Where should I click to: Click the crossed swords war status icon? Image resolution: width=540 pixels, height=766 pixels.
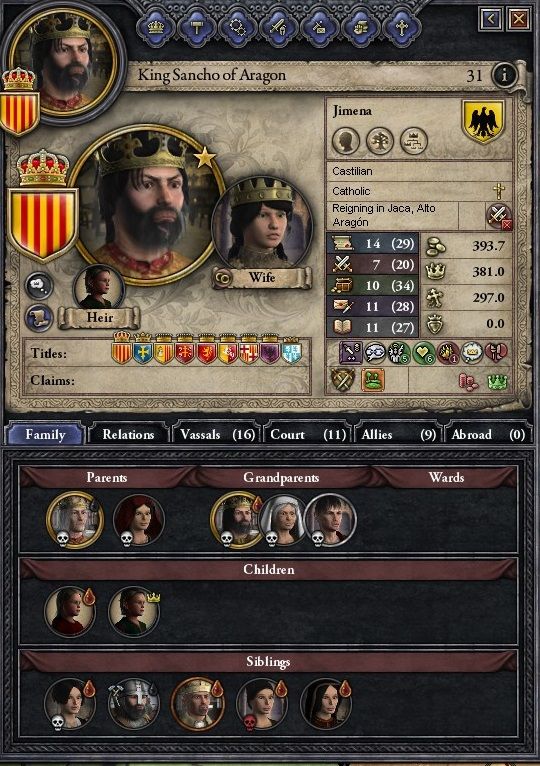pyautogui.click(x=498, y=215)
